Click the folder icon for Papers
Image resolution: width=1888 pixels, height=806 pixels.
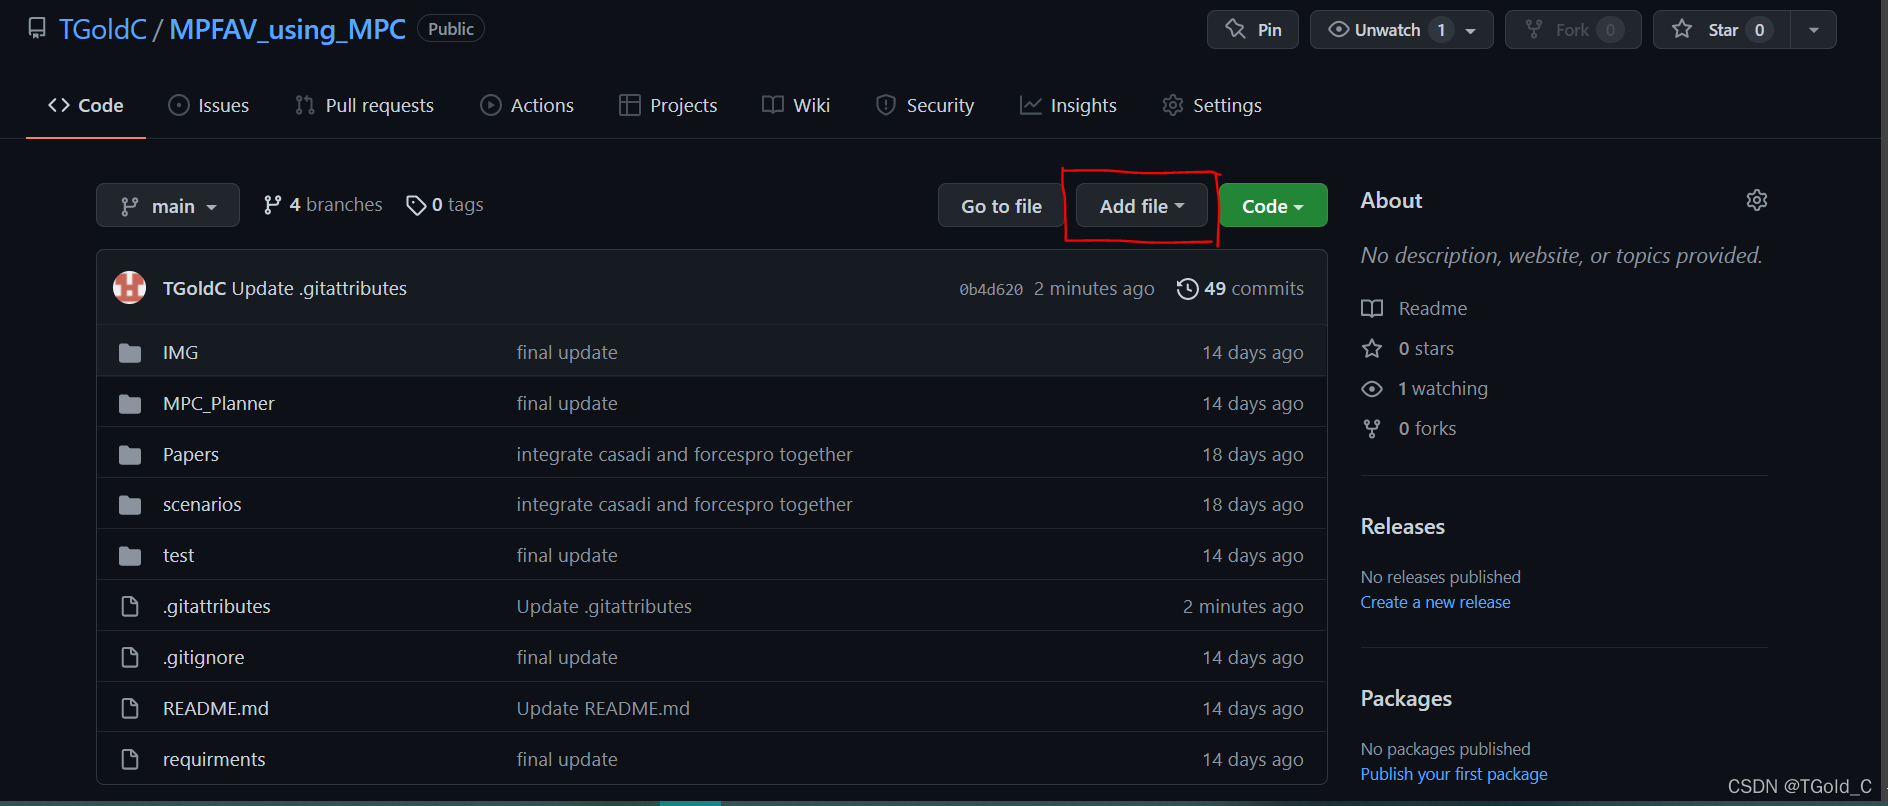130,454
